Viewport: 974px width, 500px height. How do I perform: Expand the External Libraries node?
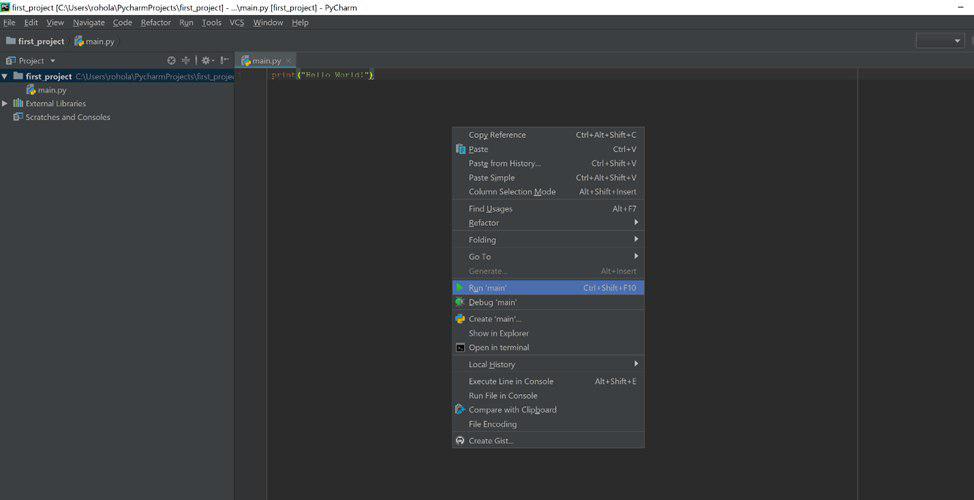point(5,104)
